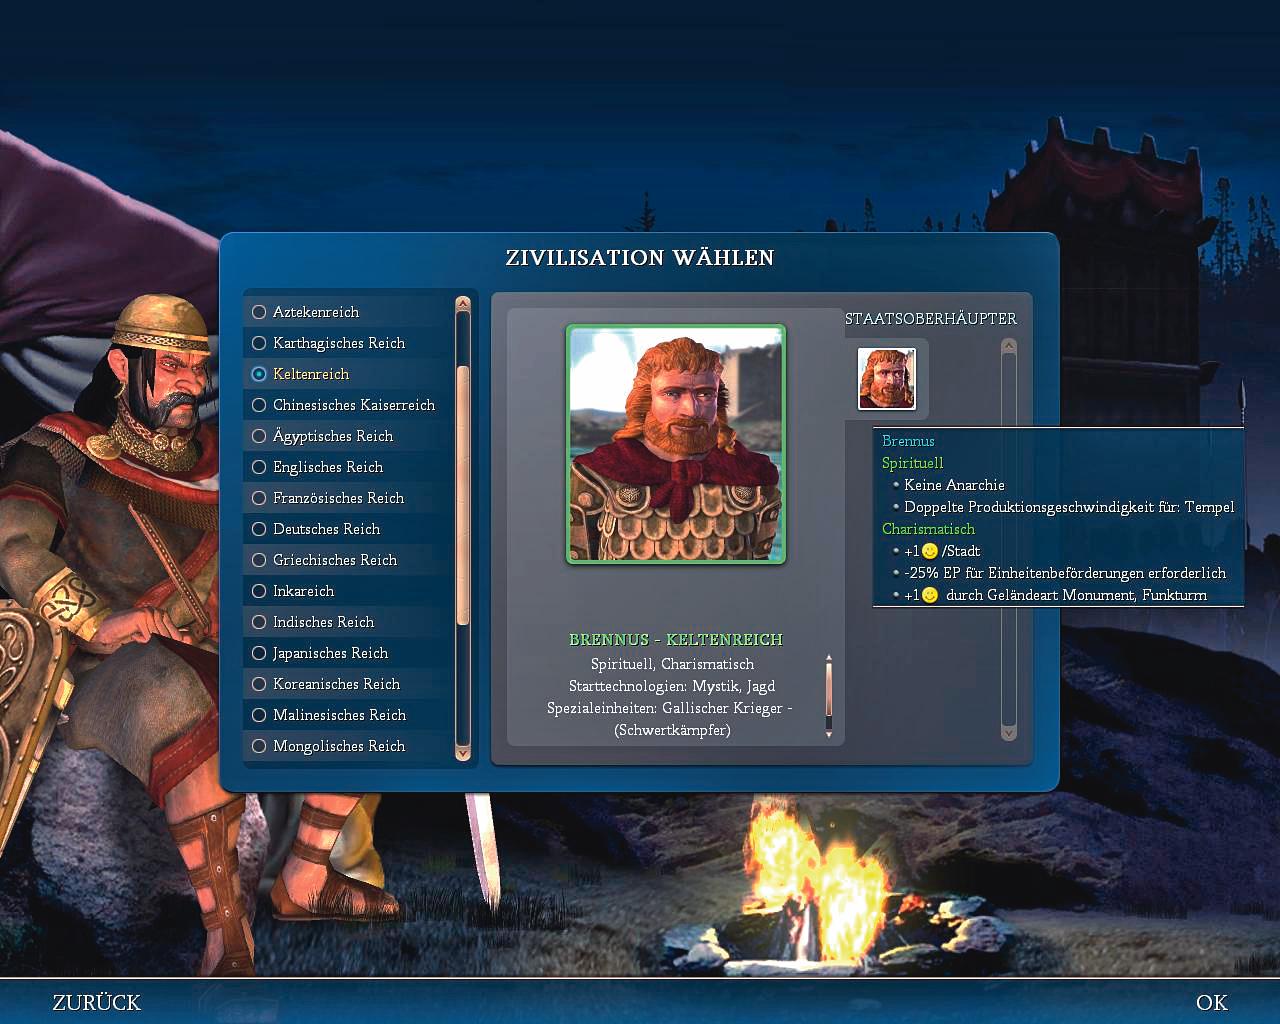1280x1024 pixels.
Task: Click the green 'Charismatisch' tooltip heading
Action: coord(928,529)
